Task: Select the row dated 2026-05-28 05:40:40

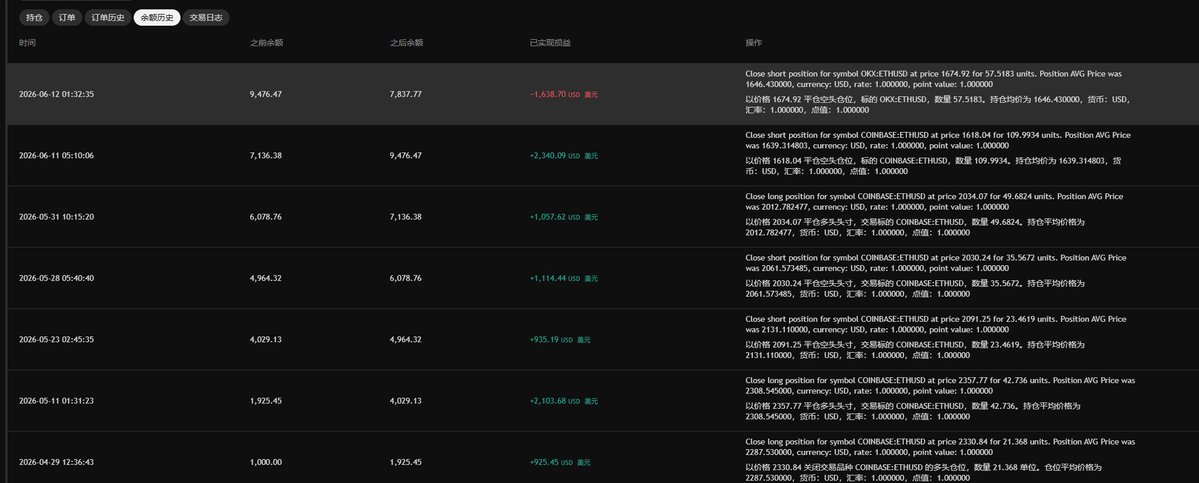Action: pos(603,278)
